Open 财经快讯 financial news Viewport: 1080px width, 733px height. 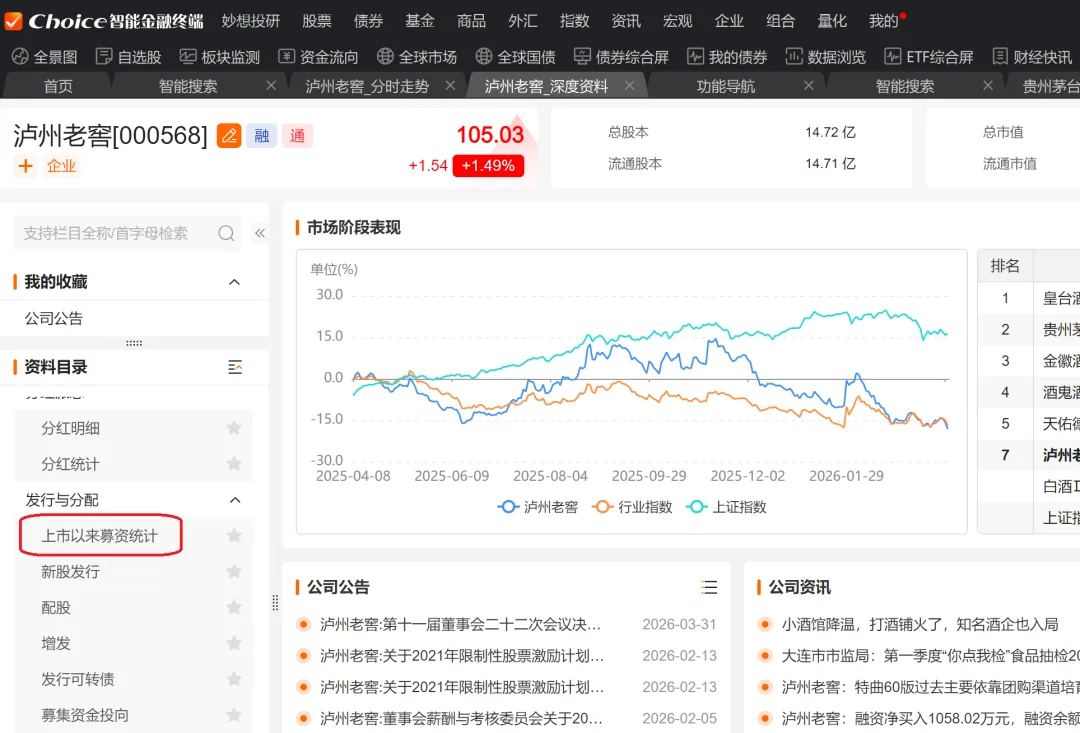[1032, 57]
